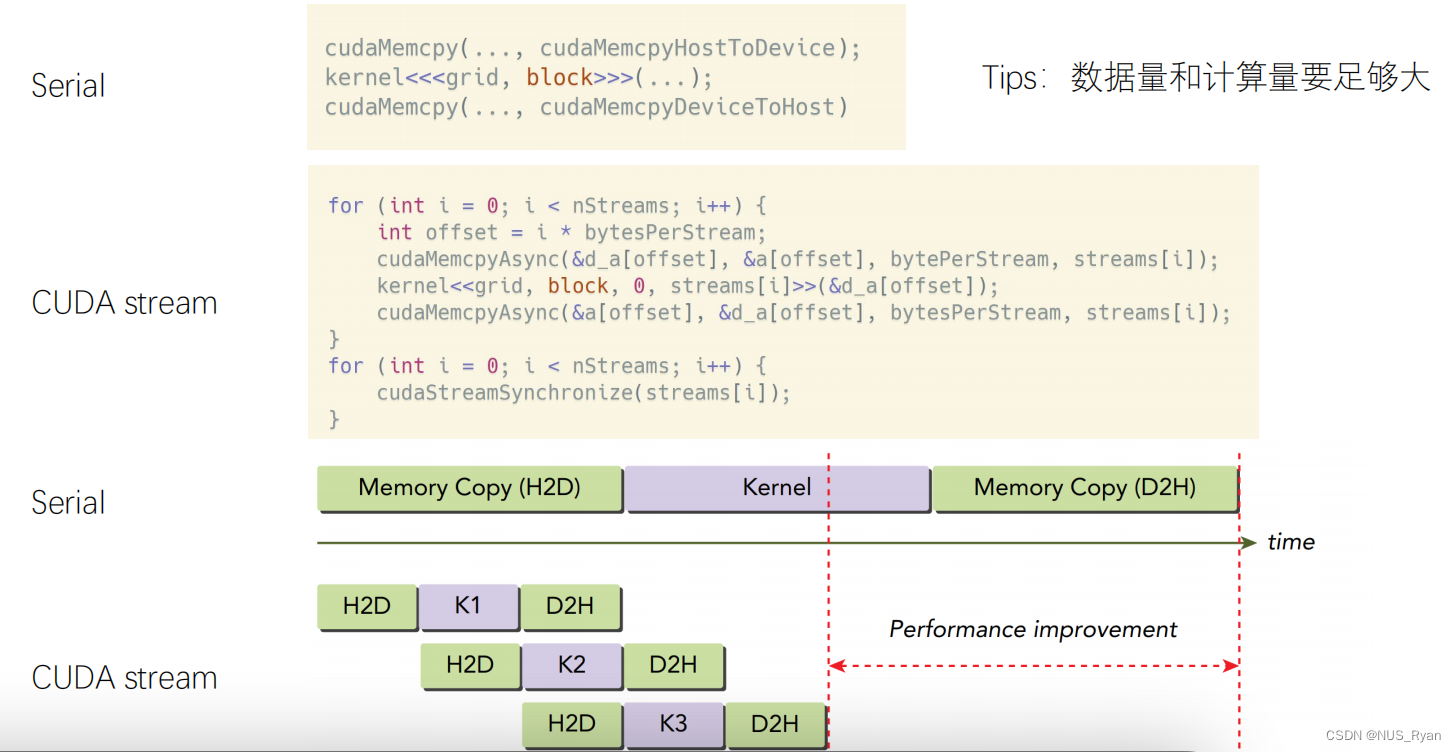Click the H2D block before K1
The height and width of the screenshot is (752, 1456).
367,607
